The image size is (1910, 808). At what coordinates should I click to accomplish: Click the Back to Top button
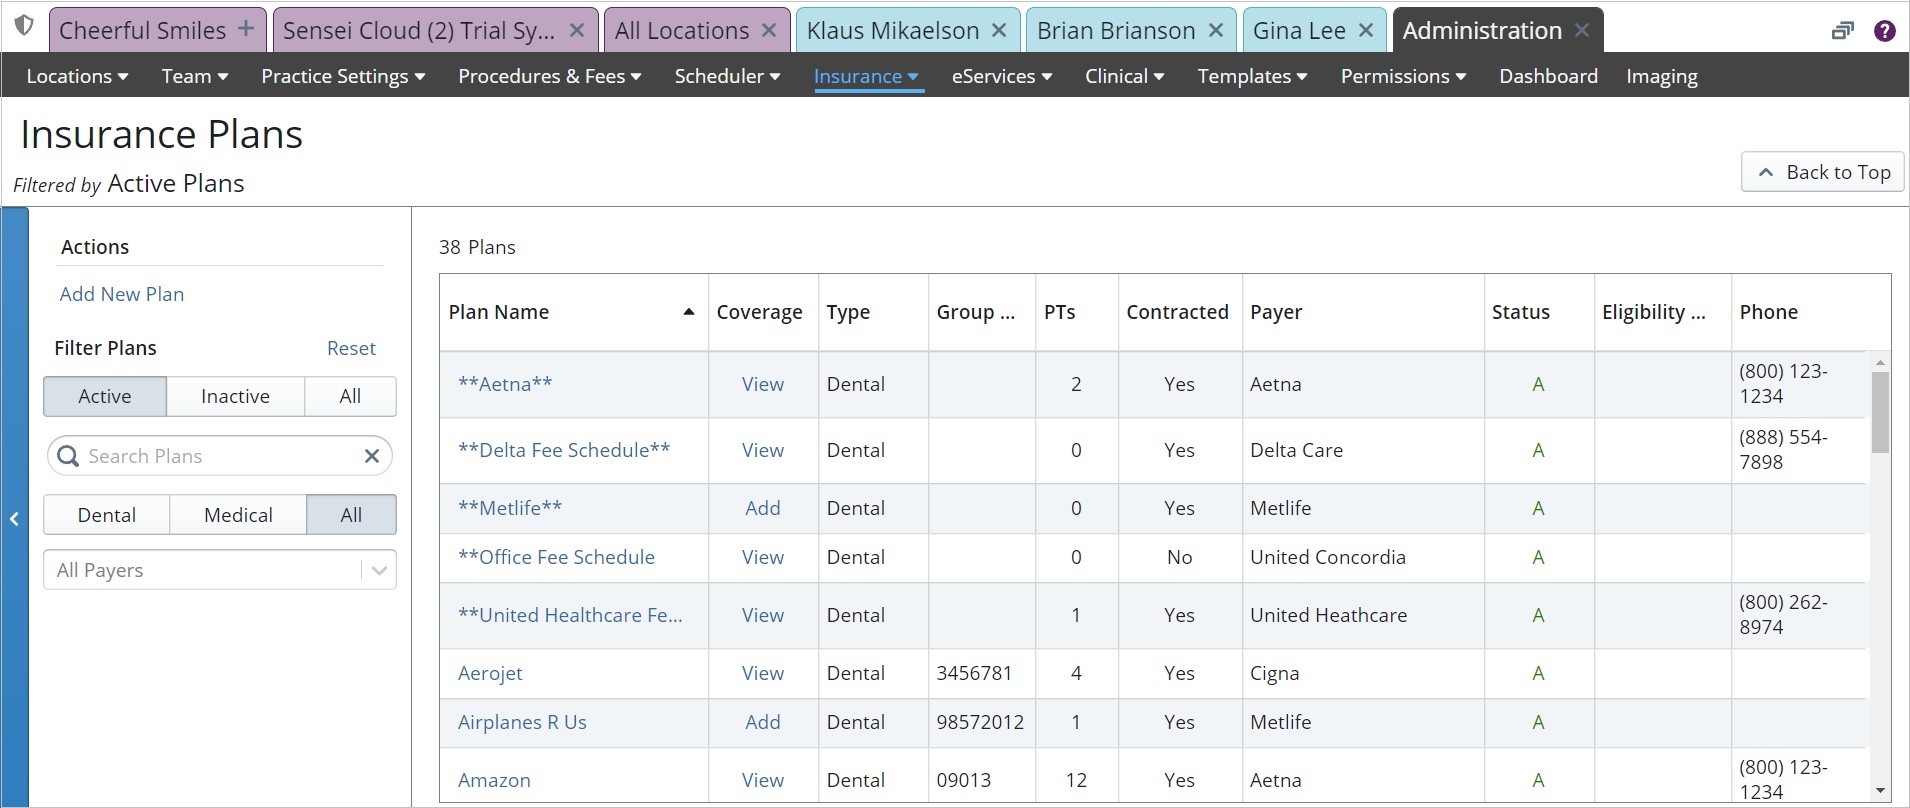coord(1823,172)
